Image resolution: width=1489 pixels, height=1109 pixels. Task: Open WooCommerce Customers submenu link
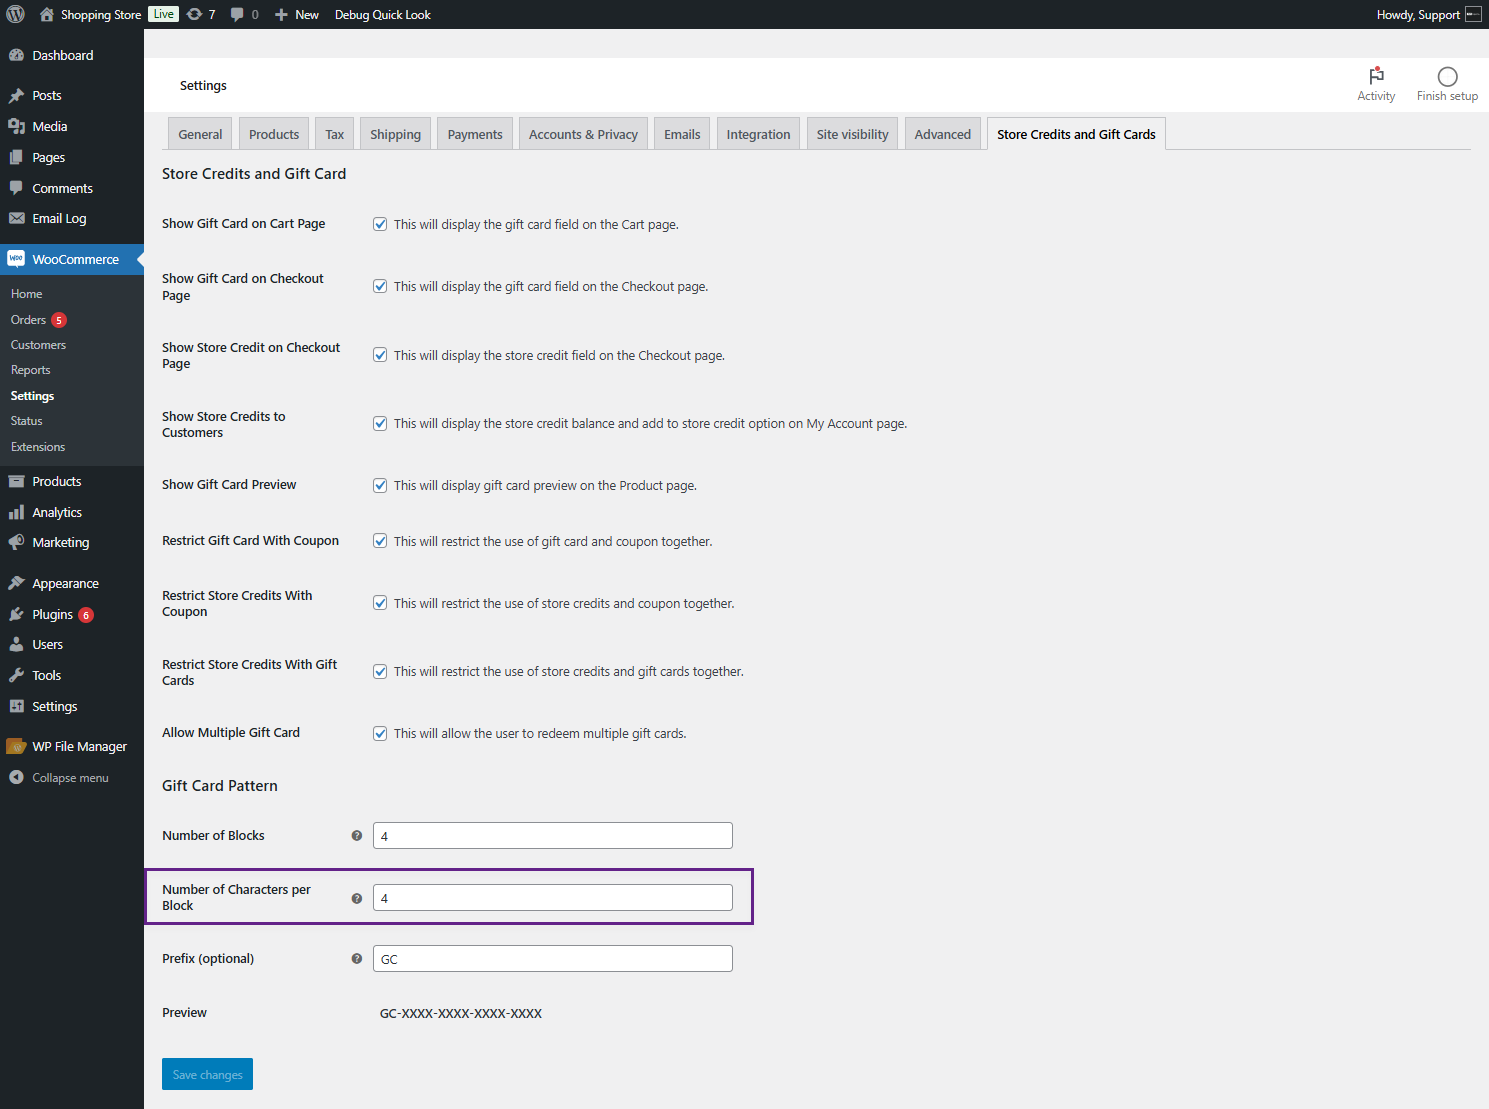[38, 345]
